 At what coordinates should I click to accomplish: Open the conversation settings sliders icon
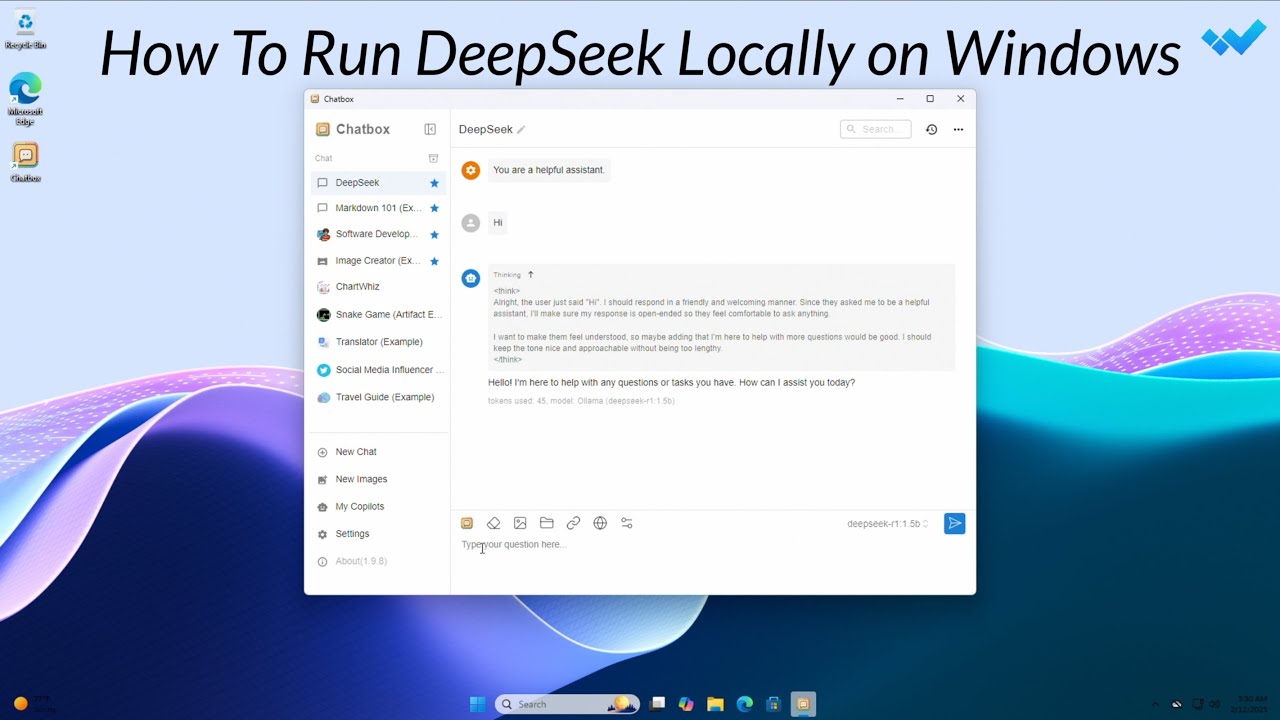[627, 523]
